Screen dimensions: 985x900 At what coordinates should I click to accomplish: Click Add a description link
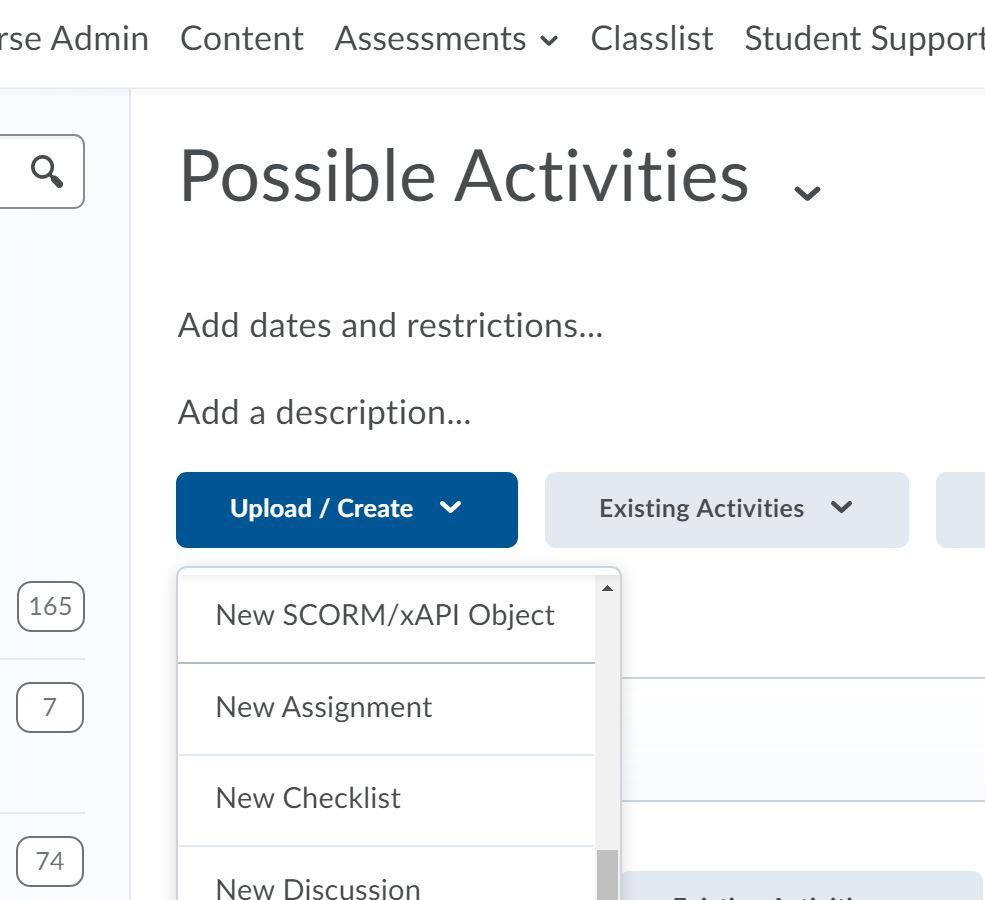coord(324,412)
